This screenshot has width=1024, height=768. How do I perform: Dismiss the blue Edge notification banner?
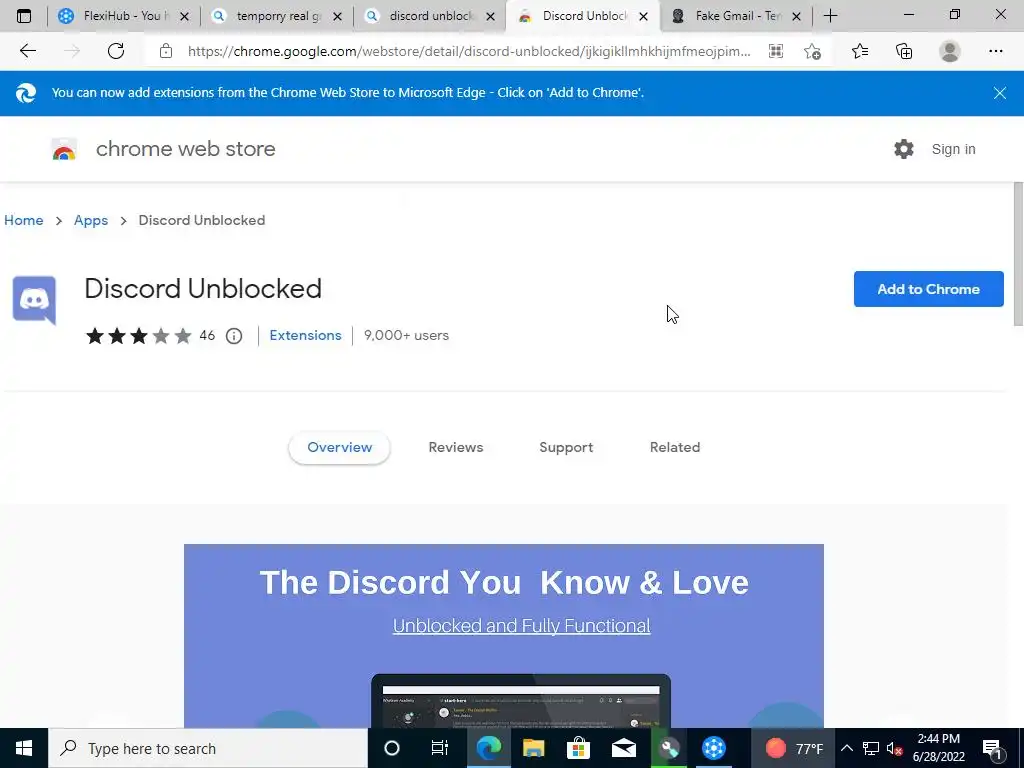tap(999, 93)
